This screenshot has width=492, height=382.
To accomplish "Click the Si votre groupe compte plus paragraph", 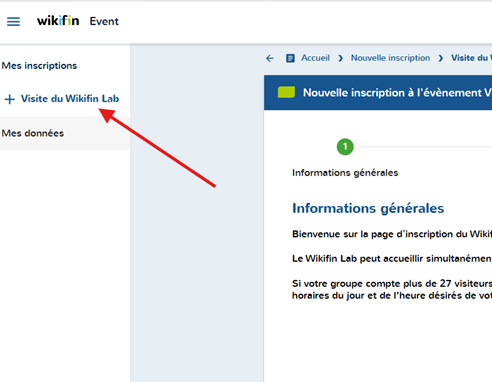I will [392, 289].
